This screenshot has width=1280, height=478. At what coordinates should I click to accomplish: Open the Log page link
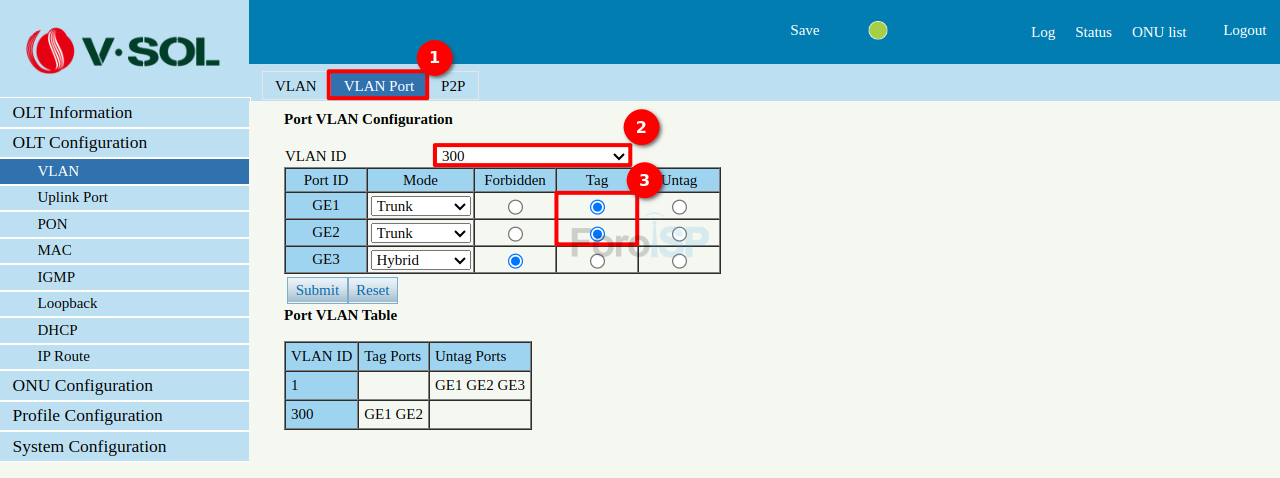(x=1043, y=32)
